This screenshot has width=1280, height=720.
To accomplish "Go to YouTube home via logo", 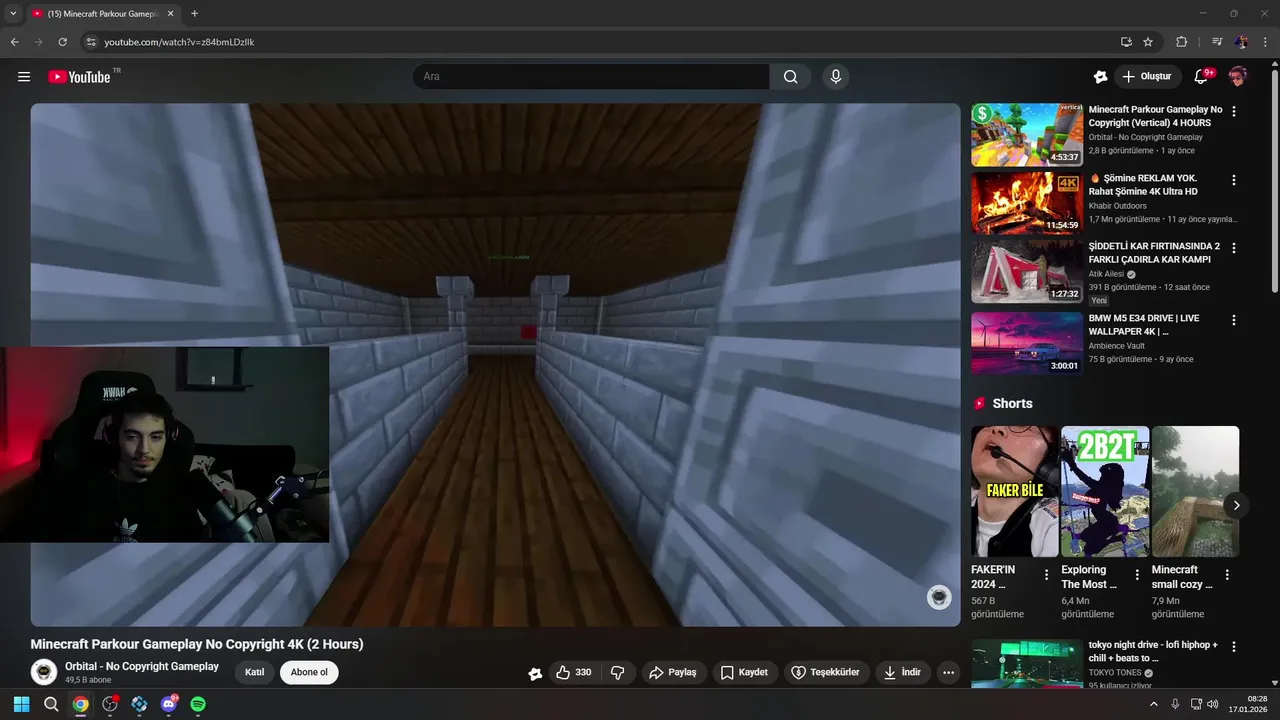I will point(79,77).
